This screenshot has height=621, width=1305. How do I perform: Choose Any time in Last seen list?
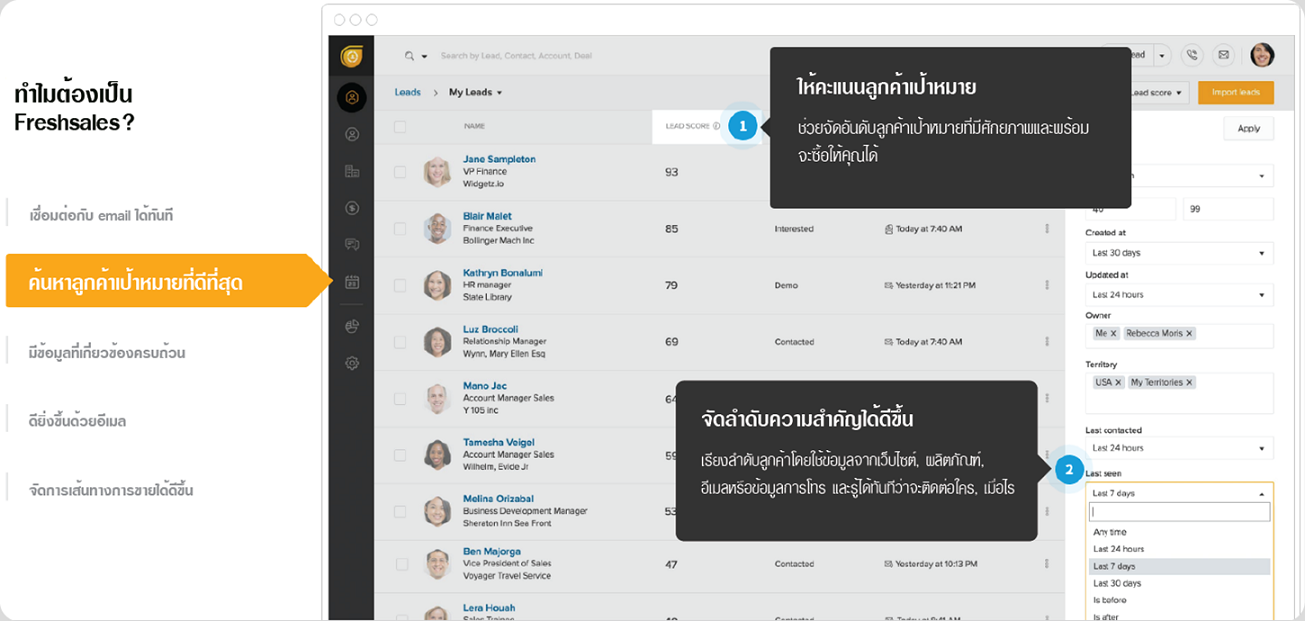pyautogui.click(x=1179, y=532)
